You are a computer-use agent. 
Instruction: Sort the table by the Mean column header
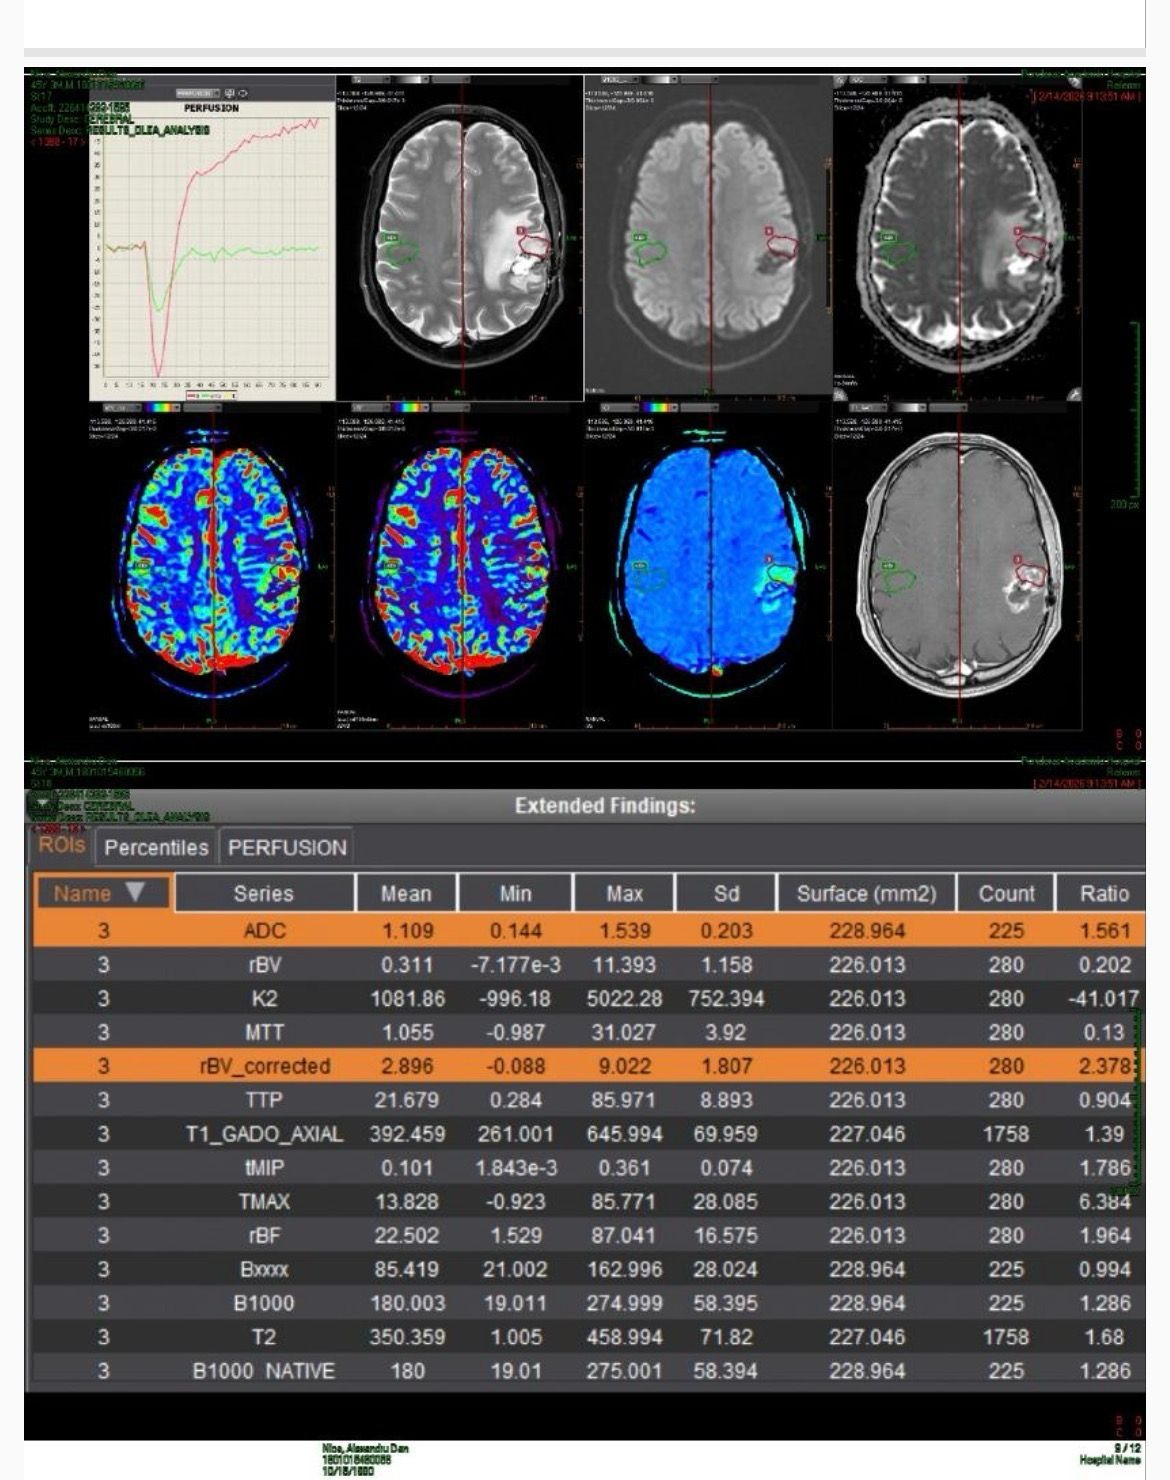coord(406,893)
